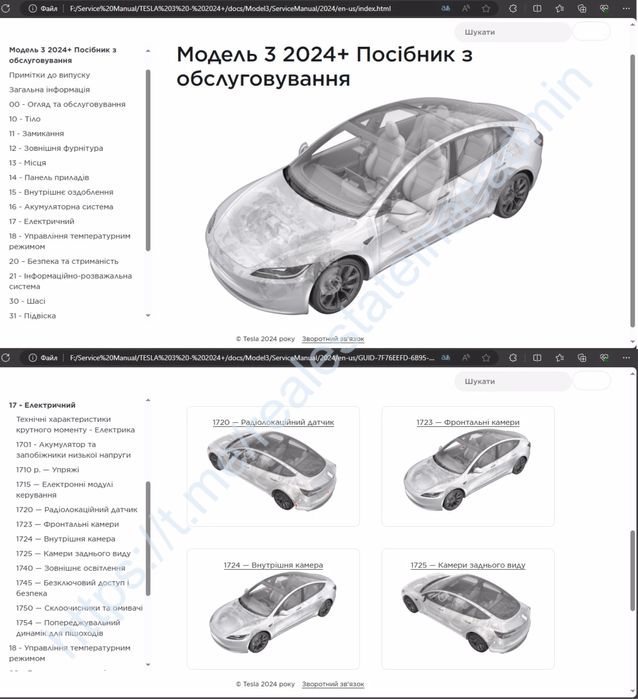Viewport: 638px width, 699px height.
Task: Open 1740 — Зовнішнє освітлення in sidebar
Action: click(x=71, y=568)
